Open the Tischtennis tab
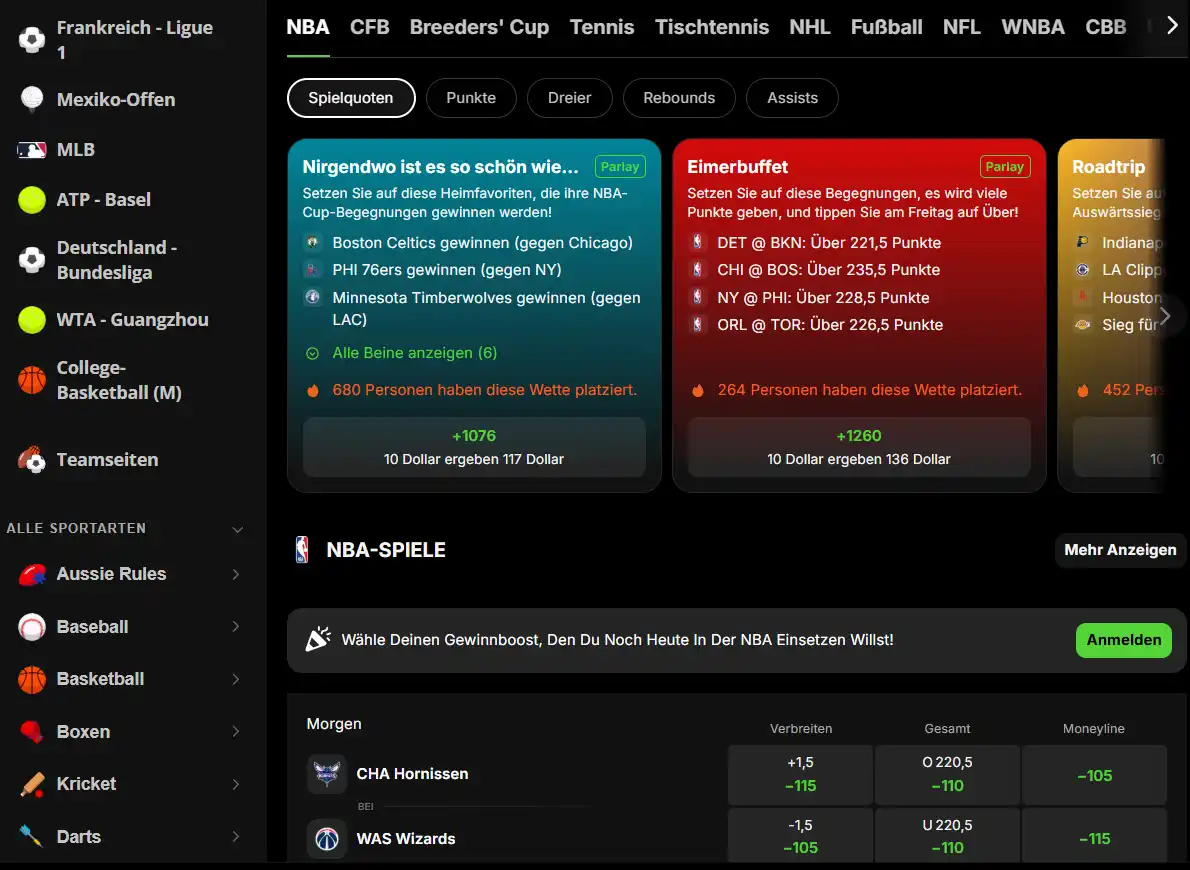The width and height of the screenshot is (1190, 870). [712, 27]
